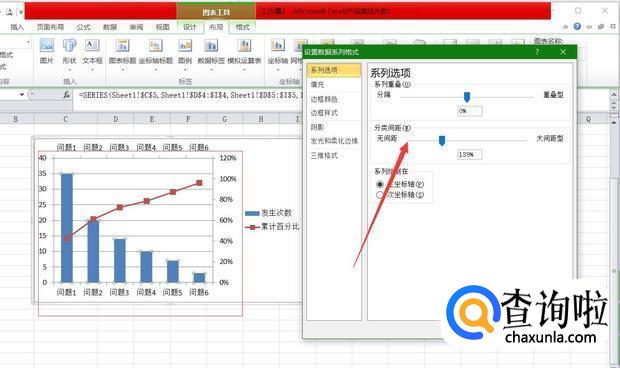Click the Picture (图片) insert icon
The width and height of the screenshot is (620, 368).
point(47,46)
